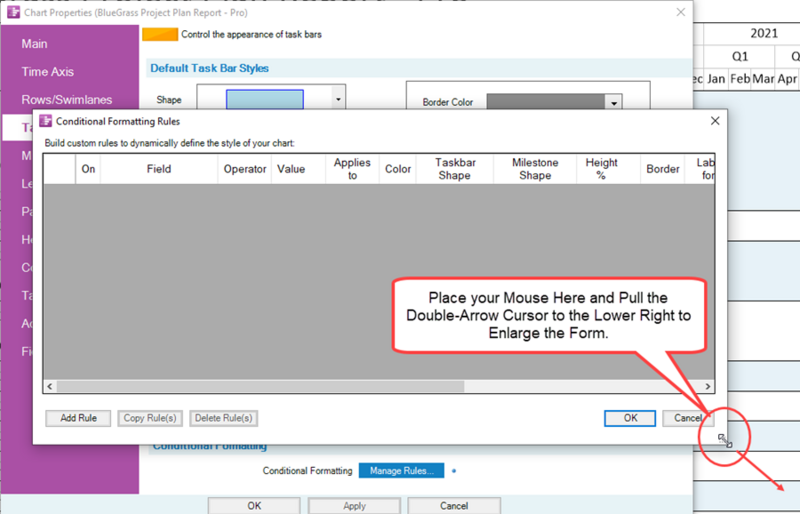Click the Taskbar Shape column header

[x=455, y=169]
